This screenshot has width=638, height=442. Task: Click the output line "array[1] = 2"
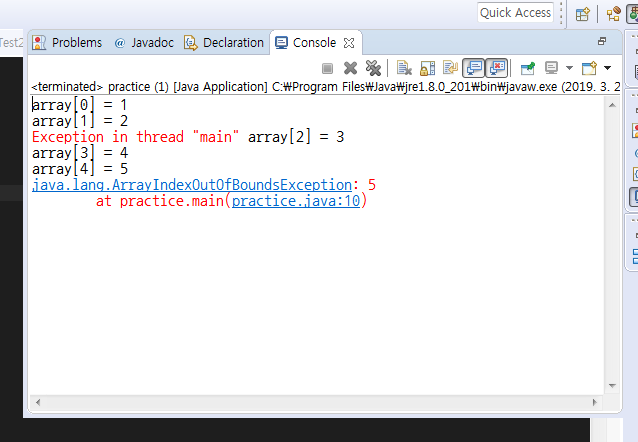click(x=80, y=121)
